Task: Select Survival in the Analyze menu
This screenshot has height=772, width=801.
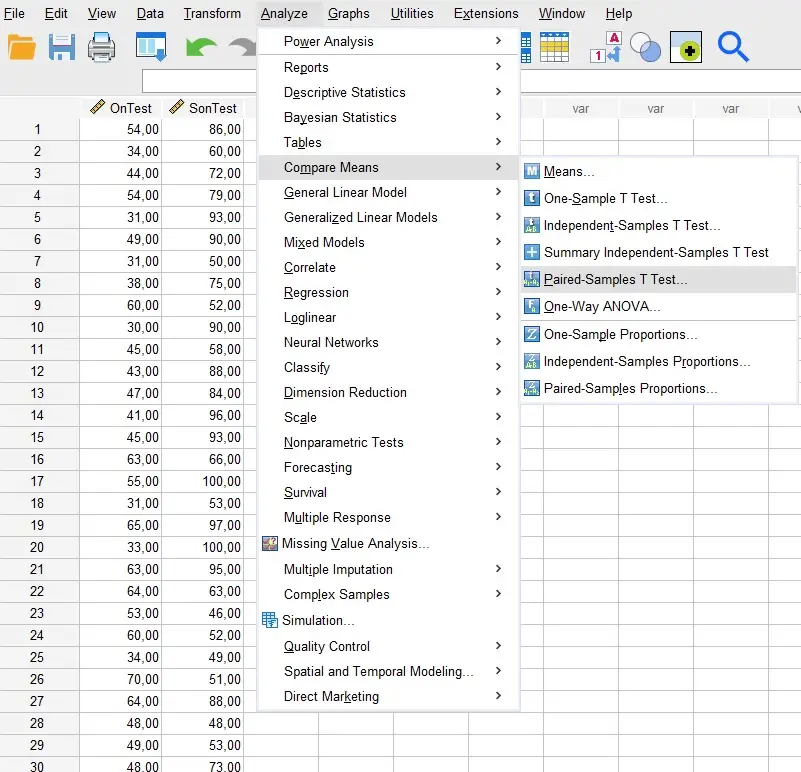Action: [x=389, y=493]
